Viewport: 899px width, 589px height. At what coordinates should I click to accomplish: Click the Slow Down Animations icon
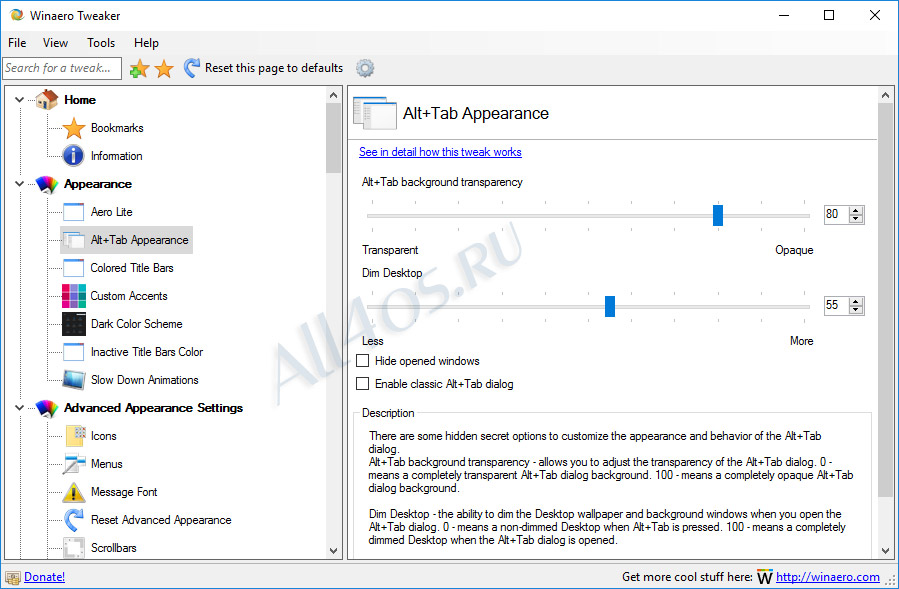coord(74,380)
